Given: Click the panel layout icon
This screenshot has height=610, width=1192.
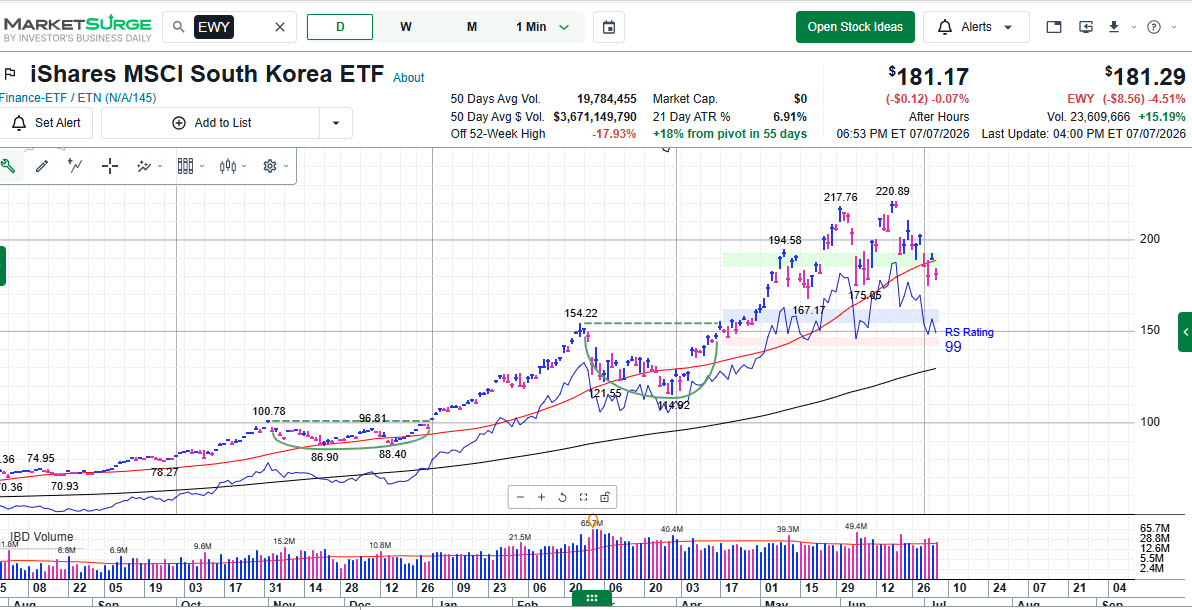Looking at the screenshot, I should (1054, 27).
